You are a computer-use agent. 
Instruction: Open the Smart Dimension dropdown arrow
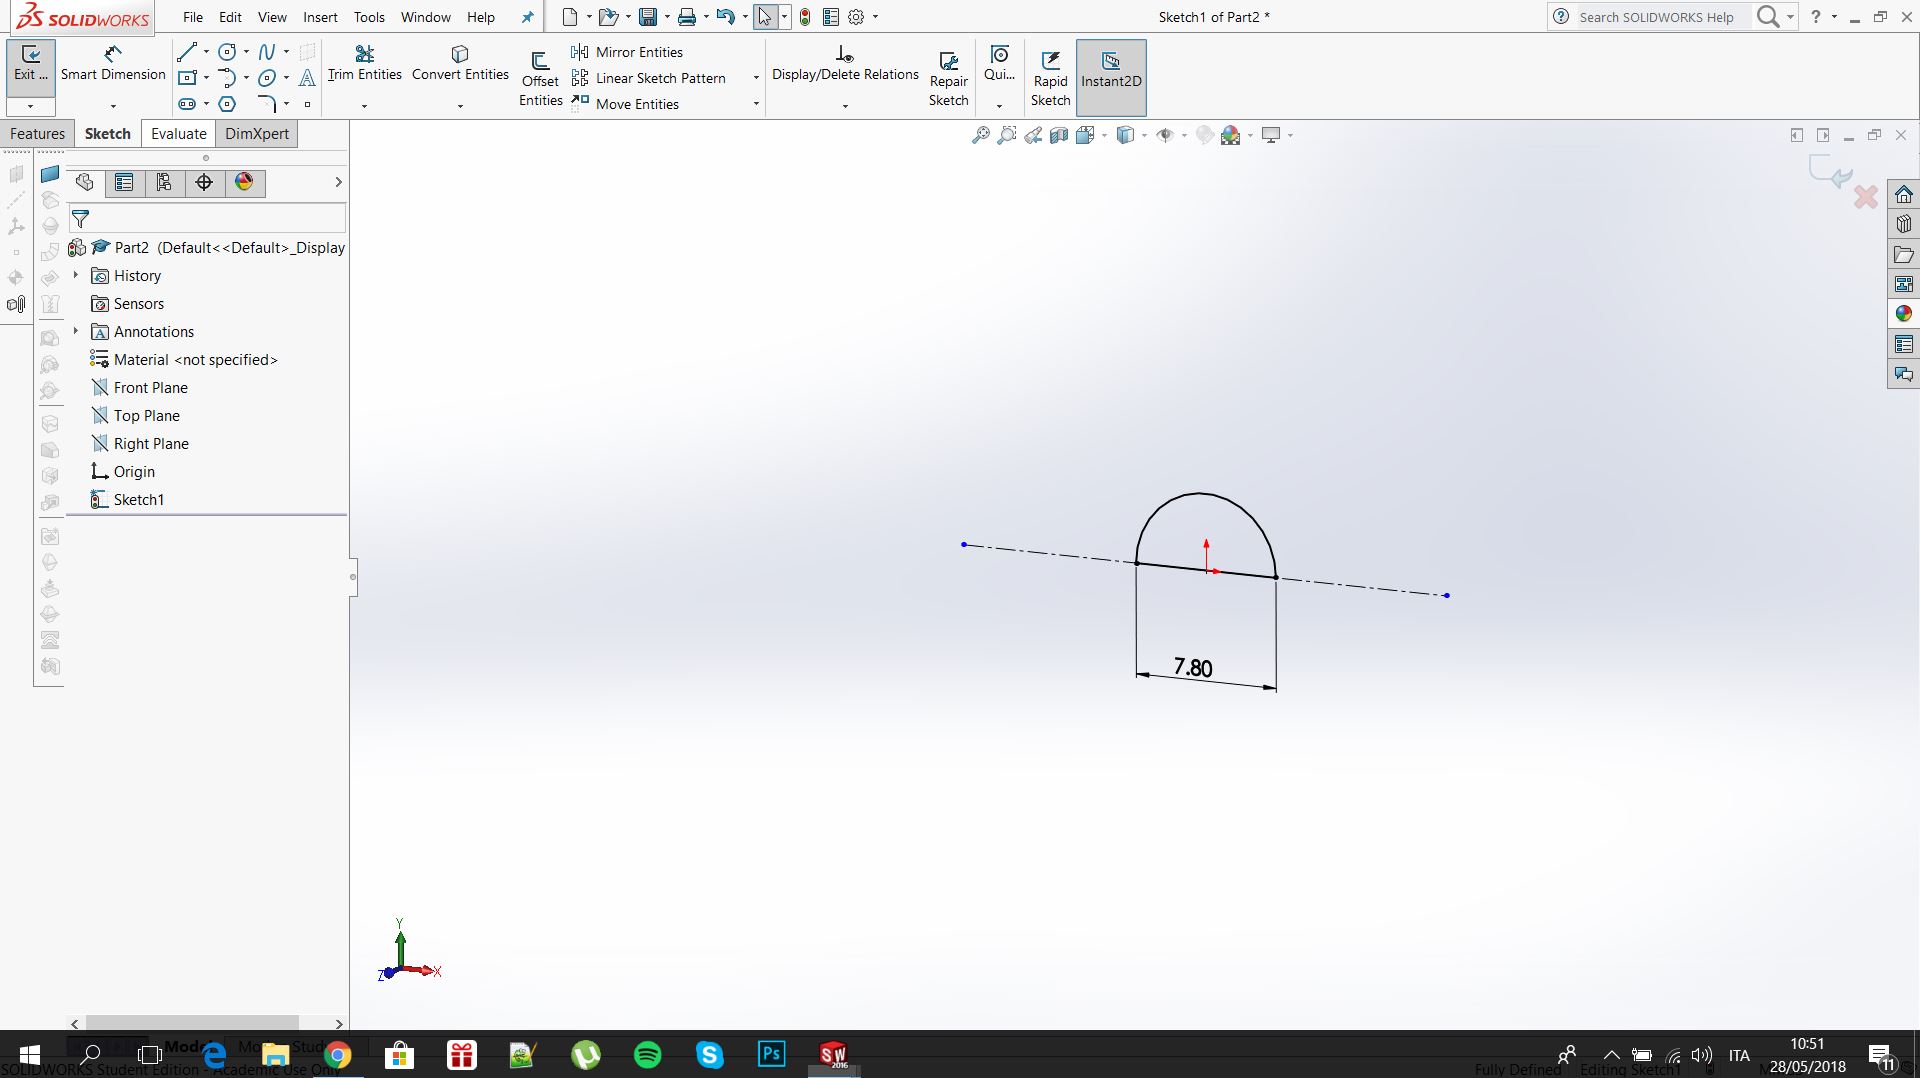(113, 105)
